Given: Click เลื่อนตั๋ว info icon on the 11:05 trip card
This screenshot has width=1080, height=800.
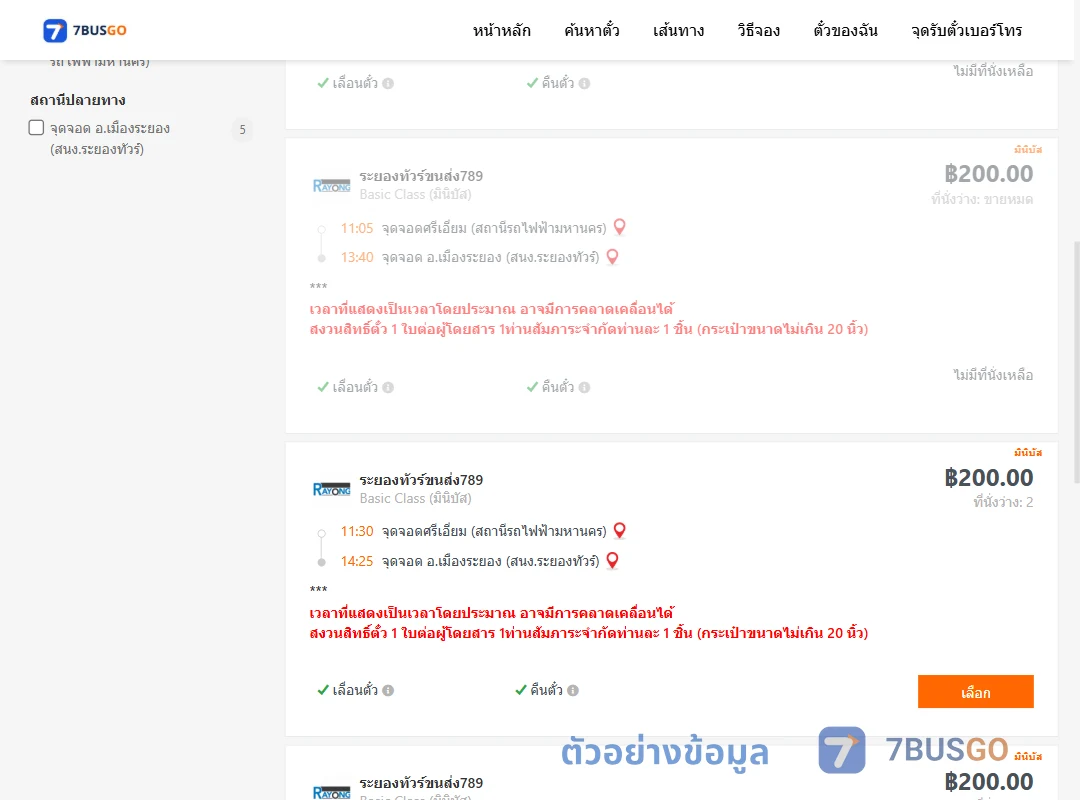Looking at the screenshot, I should (x=388, y=387).
